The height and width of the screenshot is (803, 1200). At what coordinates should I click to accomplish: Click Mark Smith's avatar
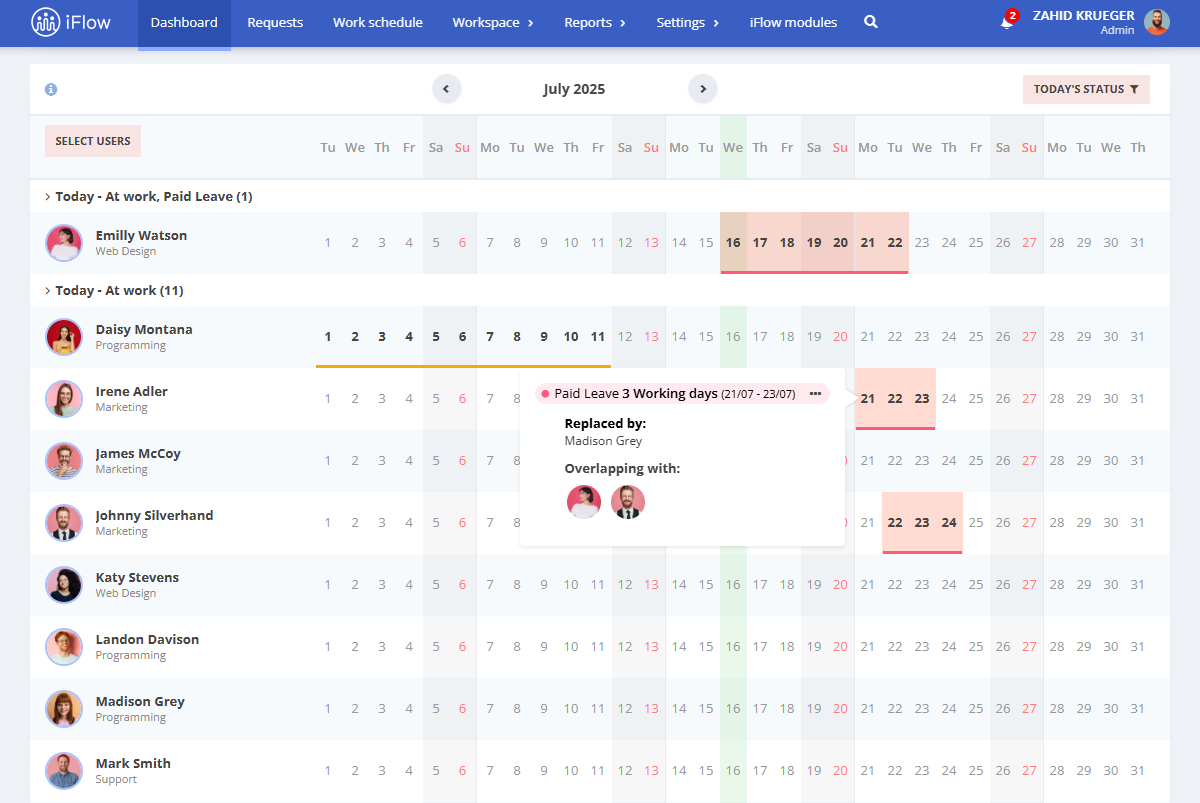(x=64, y=771)
